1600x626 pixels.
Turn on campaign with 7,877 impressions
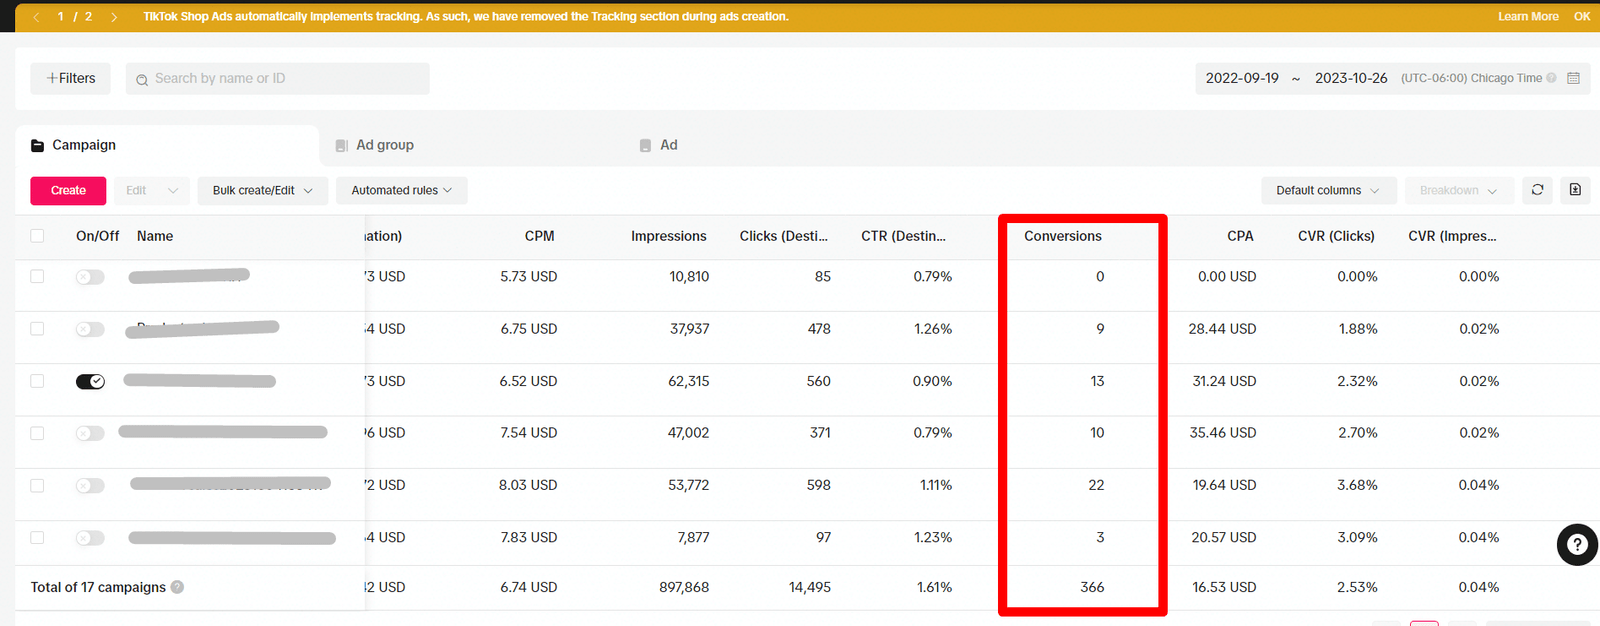pyautogui.click(x=90, y=538)
